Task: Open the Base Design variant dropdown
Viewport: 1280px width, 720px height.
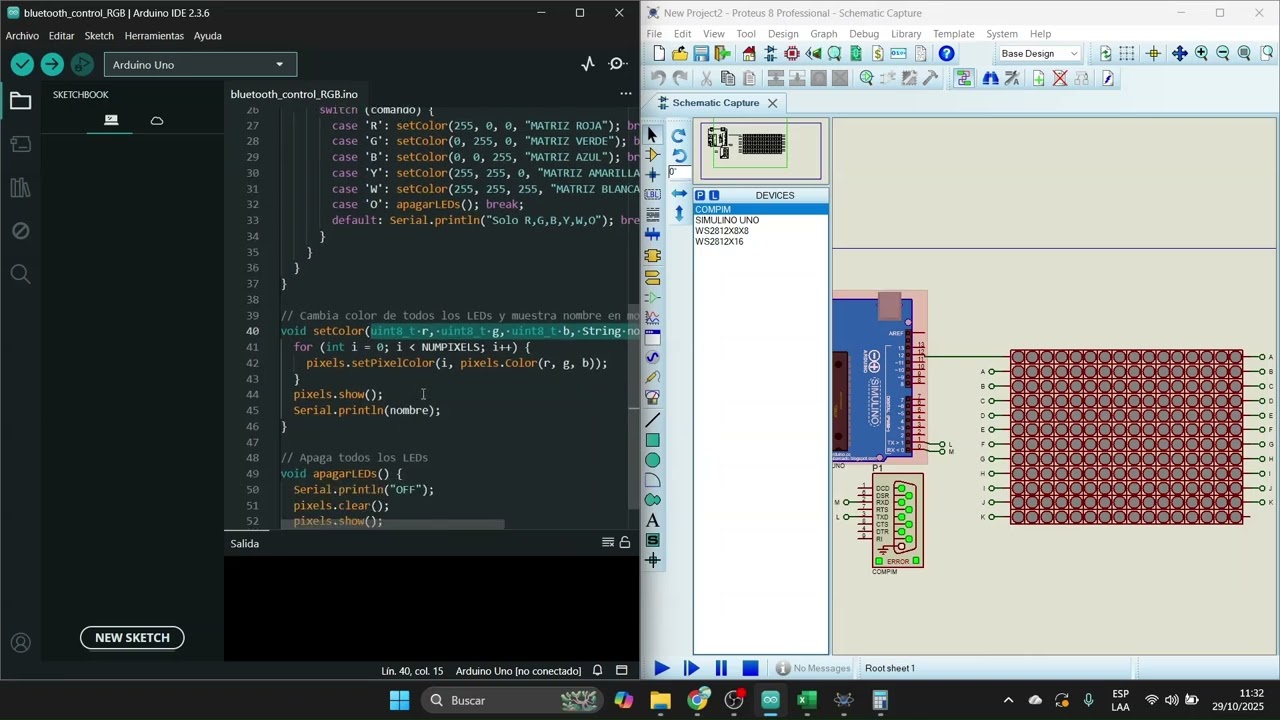Action: [1041, 53]
